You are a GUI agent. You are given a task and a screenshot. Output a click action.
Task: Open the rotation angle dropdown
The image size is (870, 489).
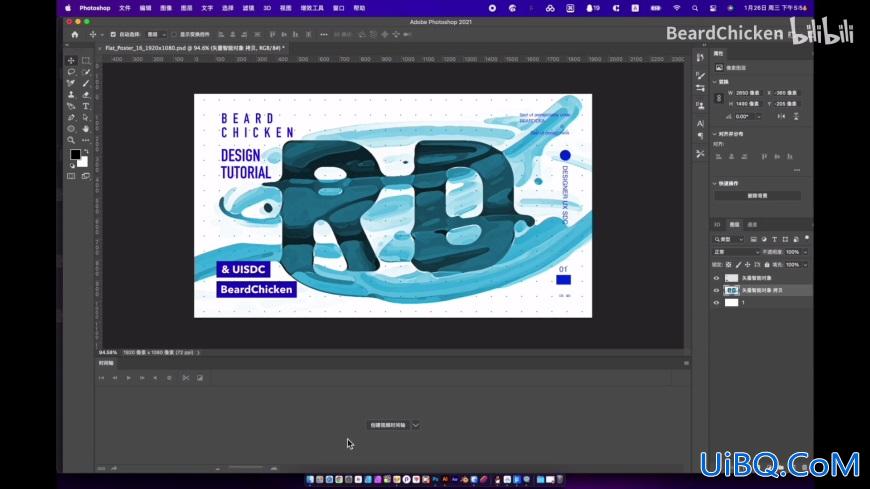(x=758, y=117)
